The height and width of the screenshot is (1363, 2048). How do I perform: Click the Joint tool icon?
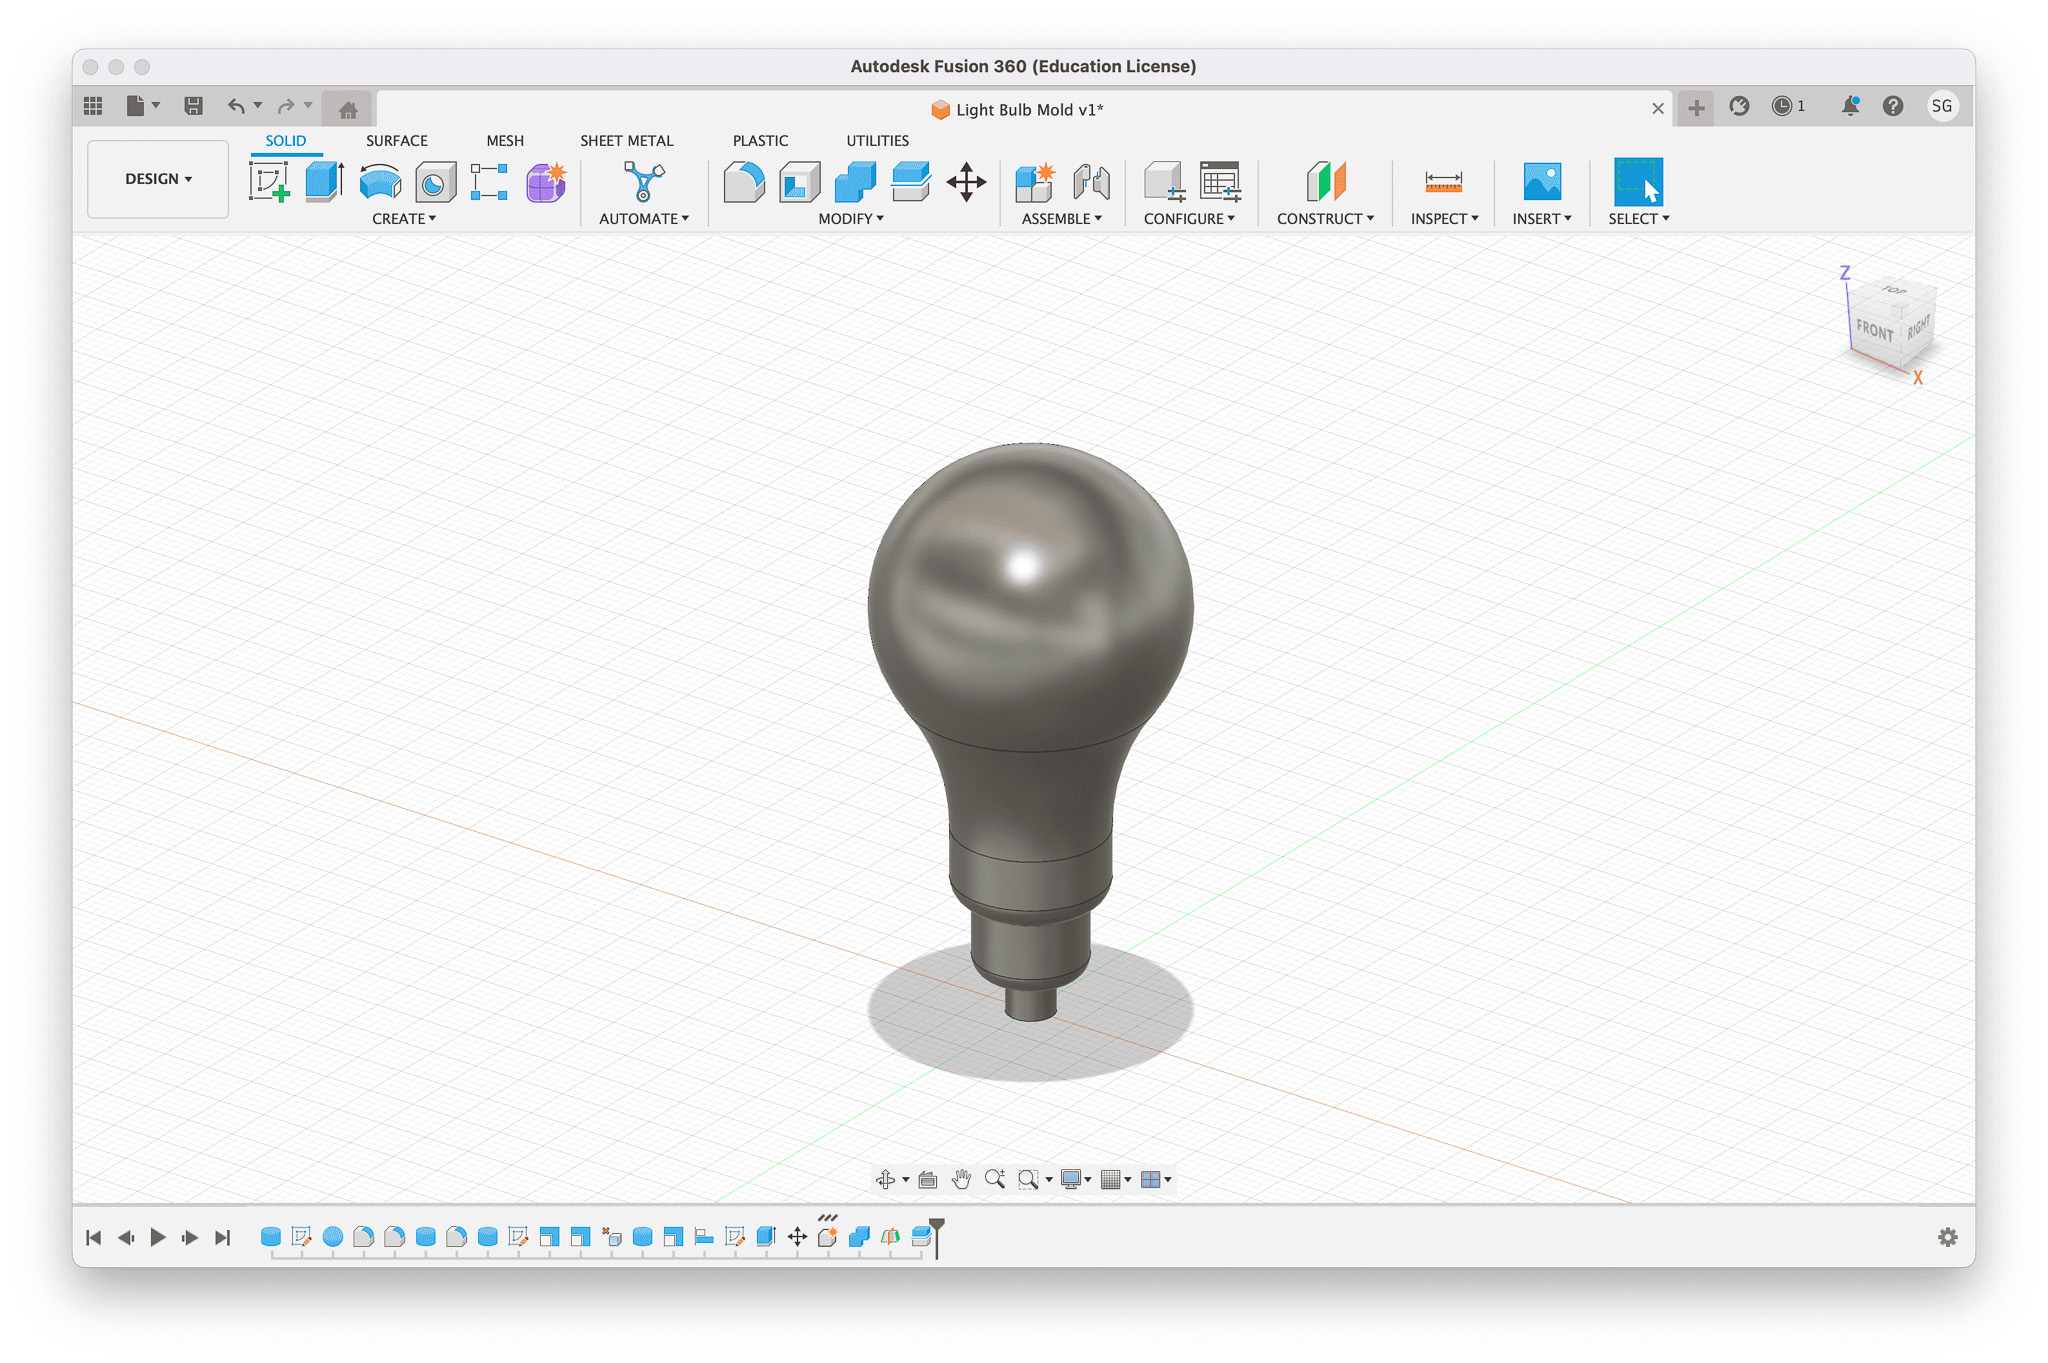[x=1091, y=182]
